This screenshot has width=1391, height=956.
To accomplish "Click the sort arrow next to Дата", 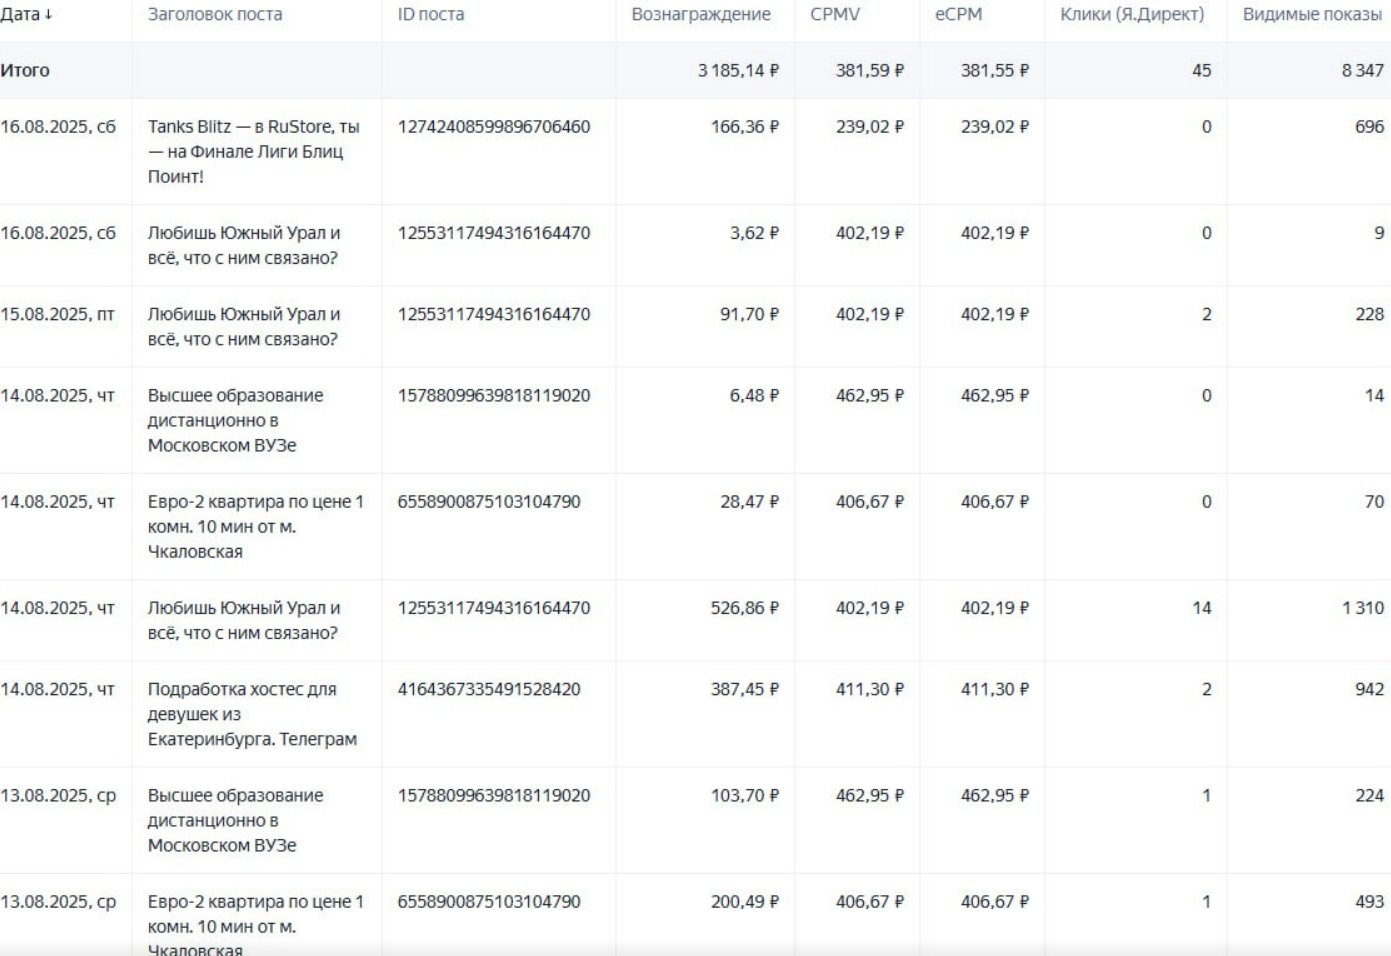I will (x=48, y=15).
